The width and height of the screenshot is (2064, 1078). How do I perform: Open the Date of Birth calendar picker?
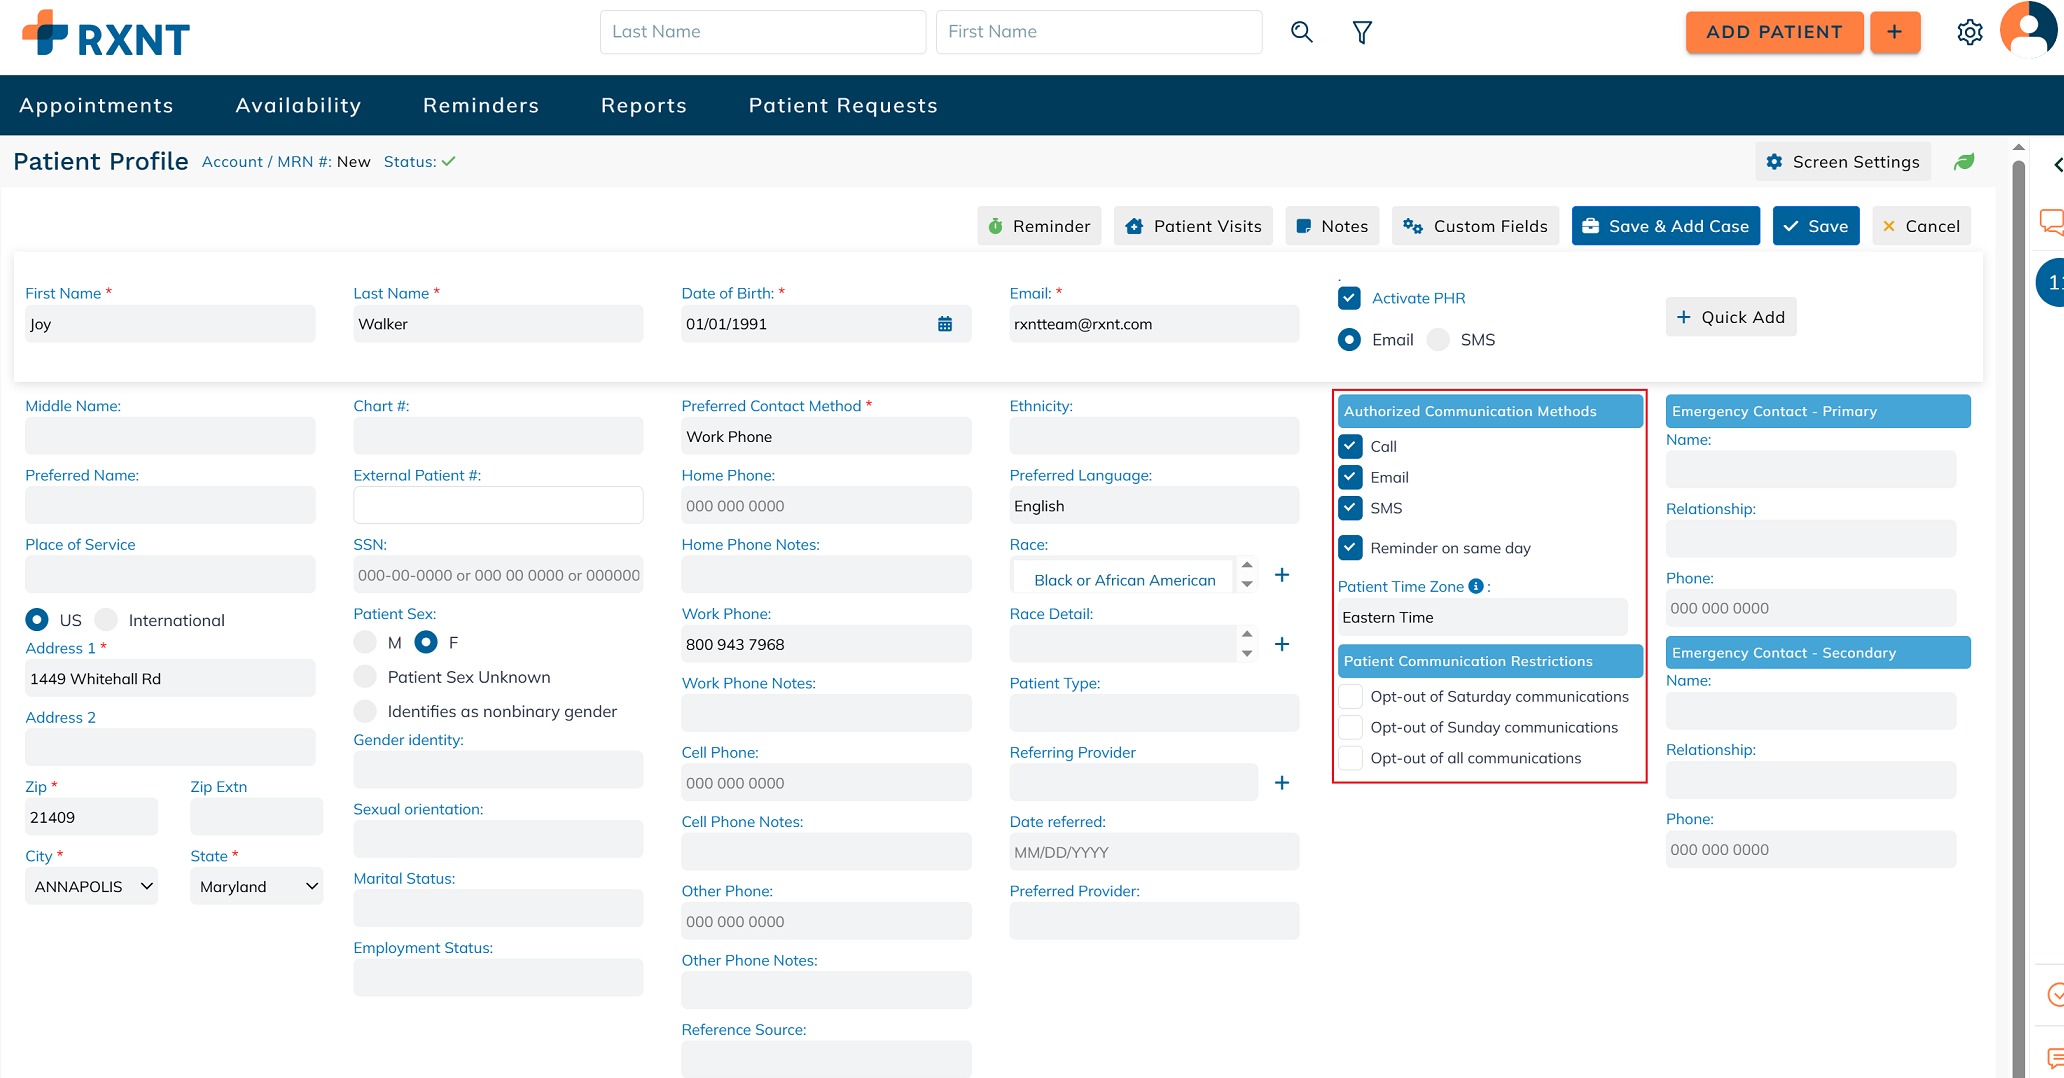[945, 324]
